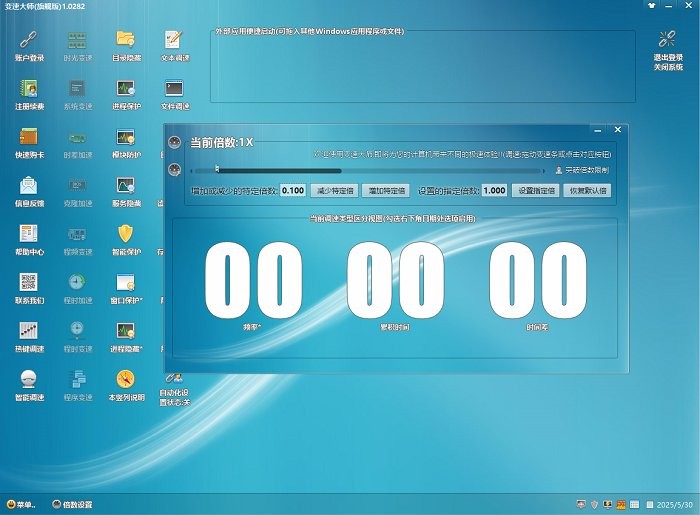Click the specific multiplier field showing 0.100

[293, 190]
